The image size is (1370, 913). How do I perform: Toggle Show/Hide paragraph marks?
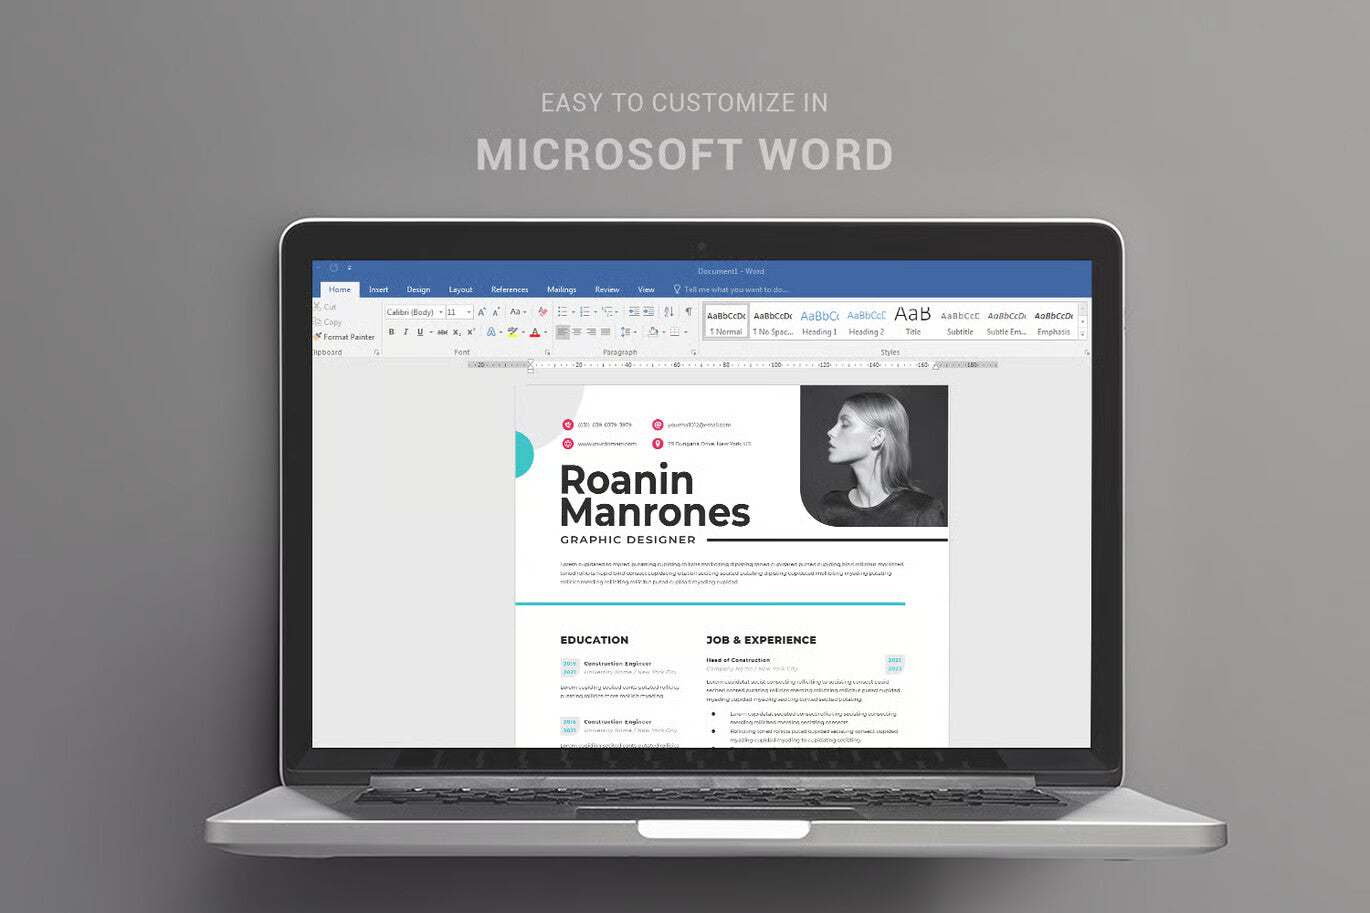pyautogui.click(x=688, y=312)
